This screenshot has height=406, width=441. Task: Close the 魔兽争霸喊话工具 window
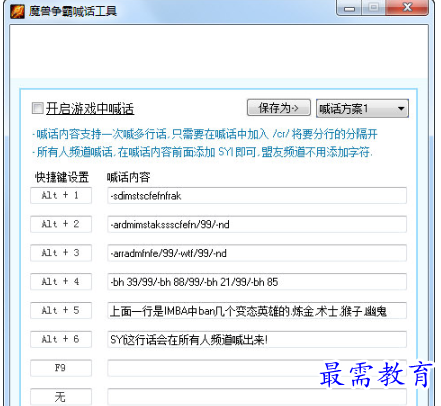pyautogui.click(x=407, y=8)
